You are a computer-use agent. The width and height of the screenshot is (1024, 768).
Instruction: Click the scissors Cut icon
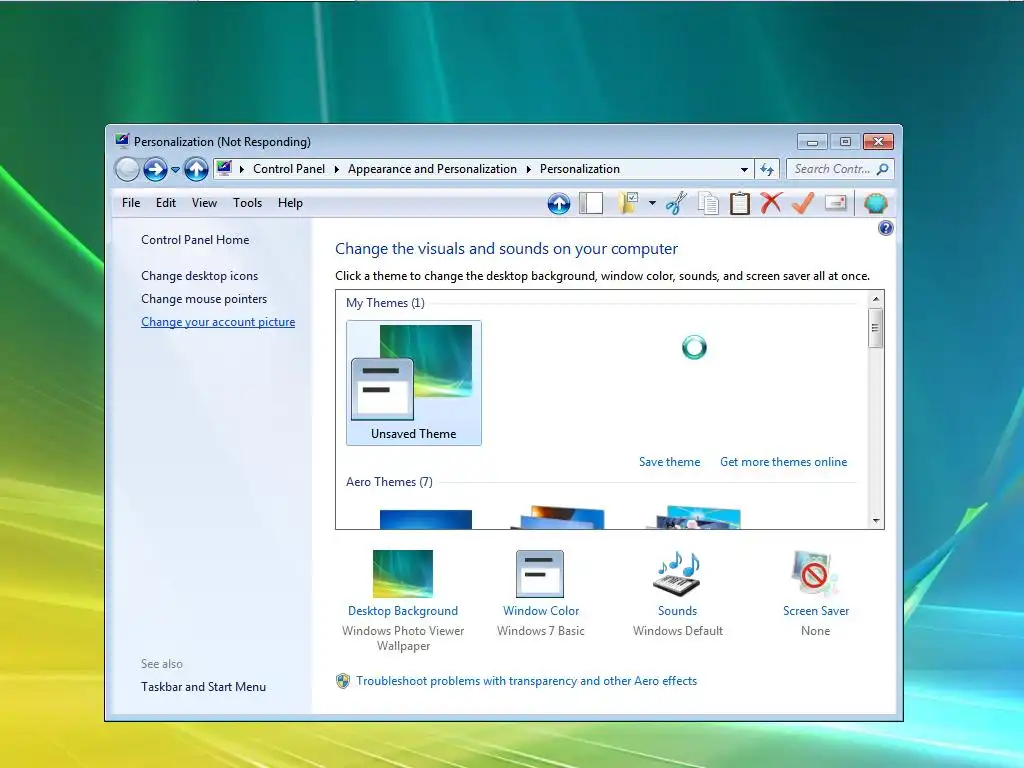click(x=677, y=203)
